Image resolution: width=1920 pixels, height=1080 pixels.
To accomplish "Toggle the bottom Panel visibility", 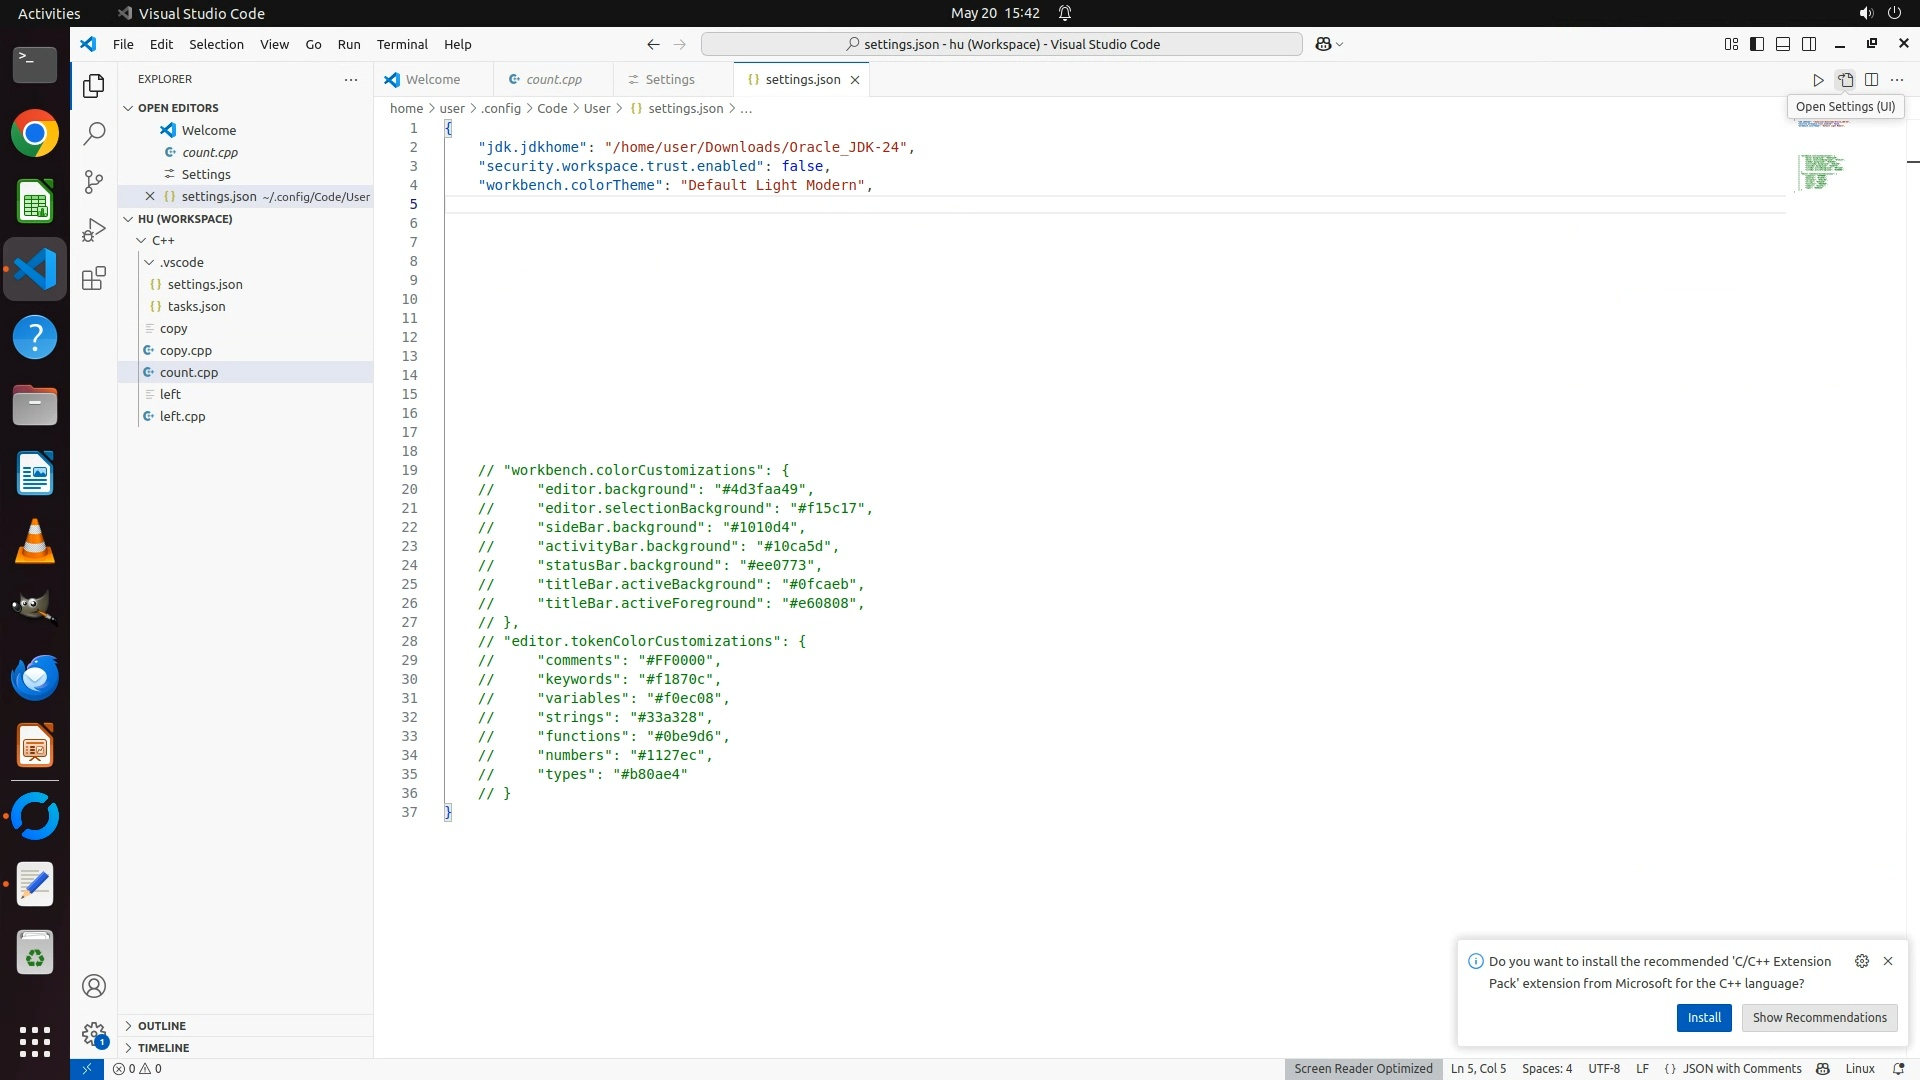I will click(x=1783, y=44).
